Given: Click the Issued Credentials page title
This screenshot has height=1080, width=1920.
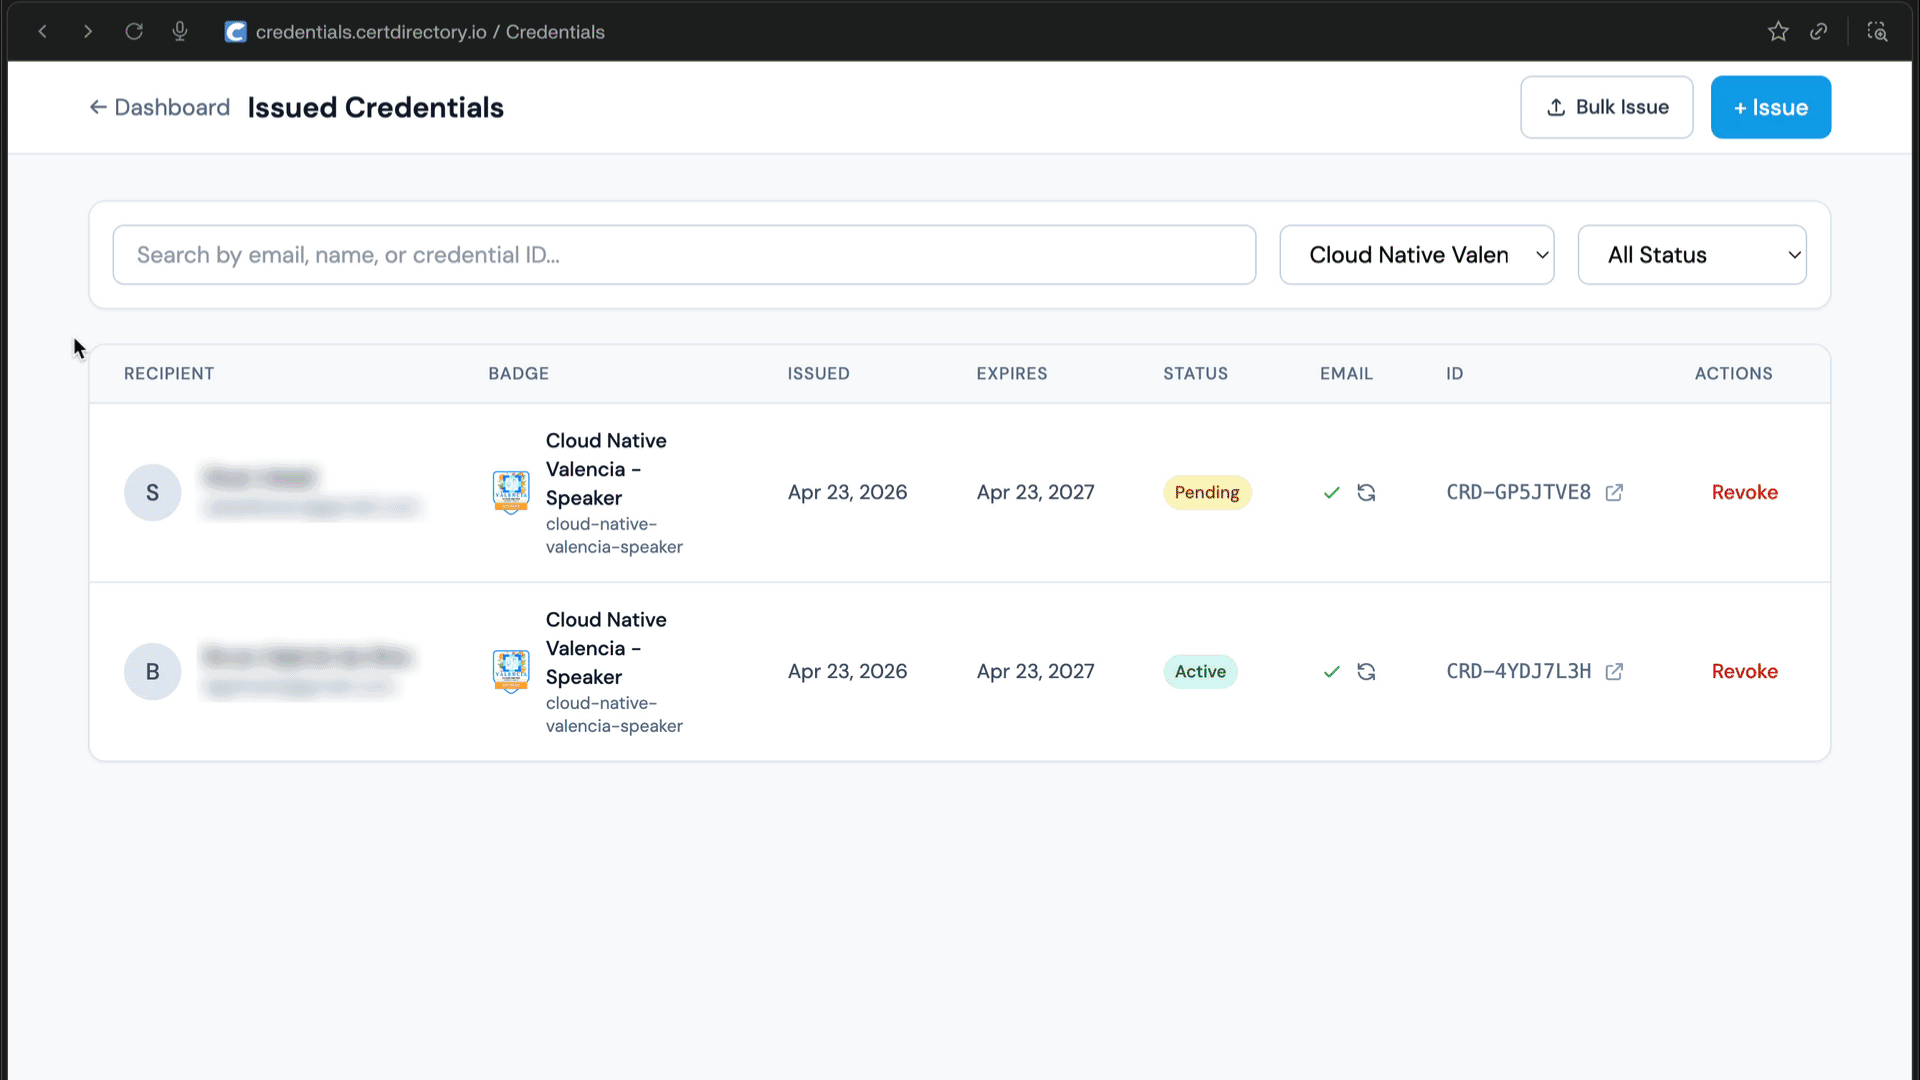Looking at the screenshot, I should point(376,107).
